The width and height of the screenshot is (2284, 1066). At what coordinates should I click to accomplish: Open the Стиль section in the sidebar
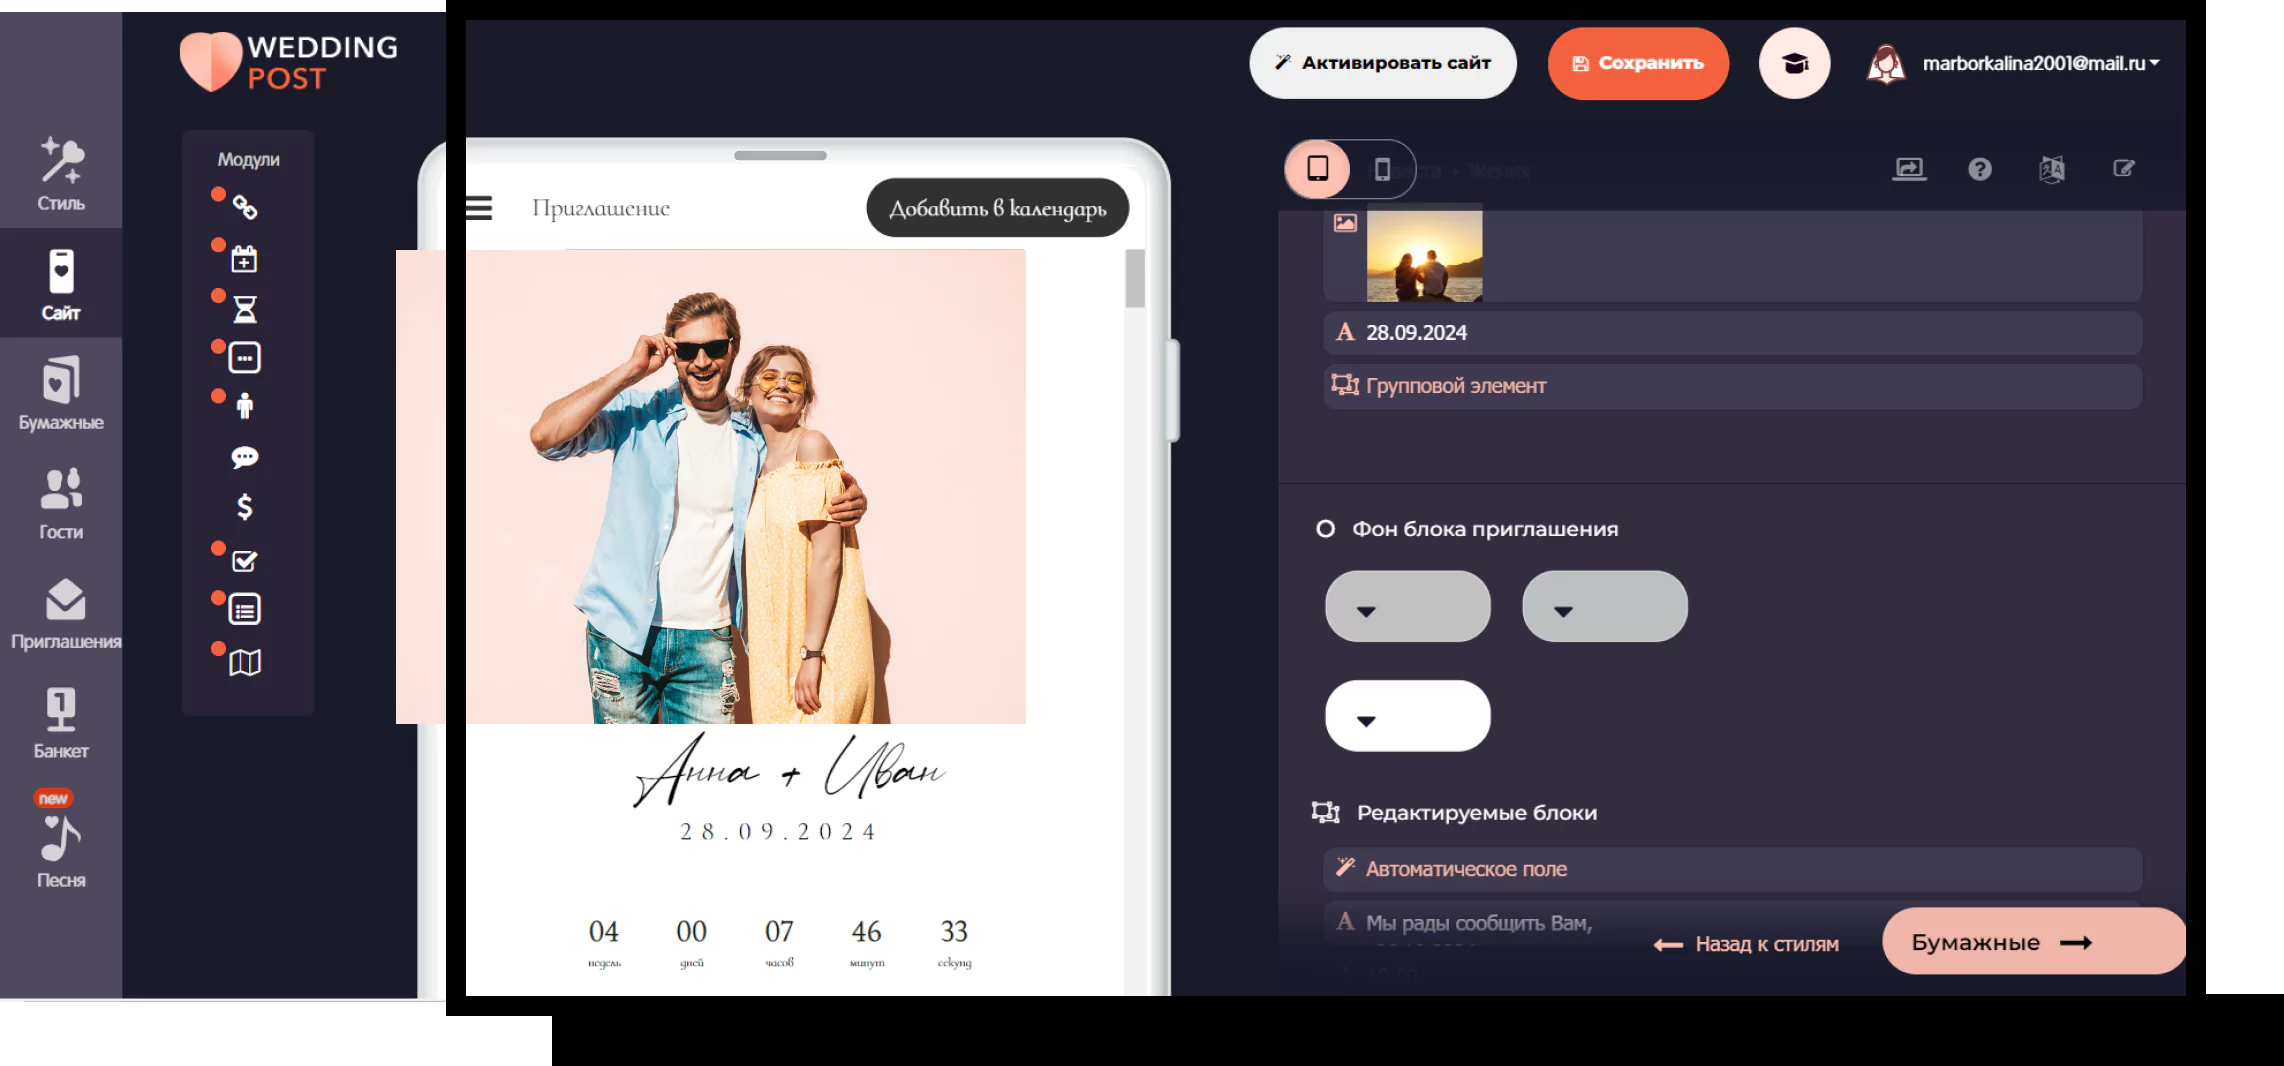tap(61, 174)
